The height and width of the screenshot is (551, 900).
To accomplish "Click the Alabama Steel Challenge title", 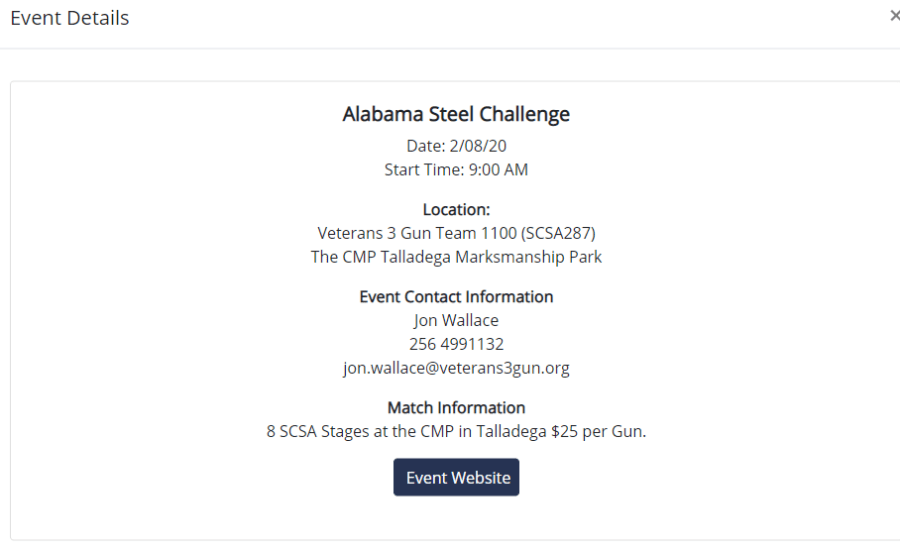I will tap(456, 114).
